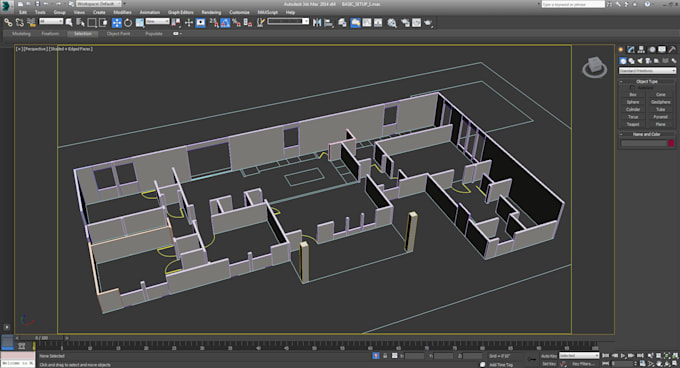
Task: Open the Utilities hammer panel
Action: 672,49
